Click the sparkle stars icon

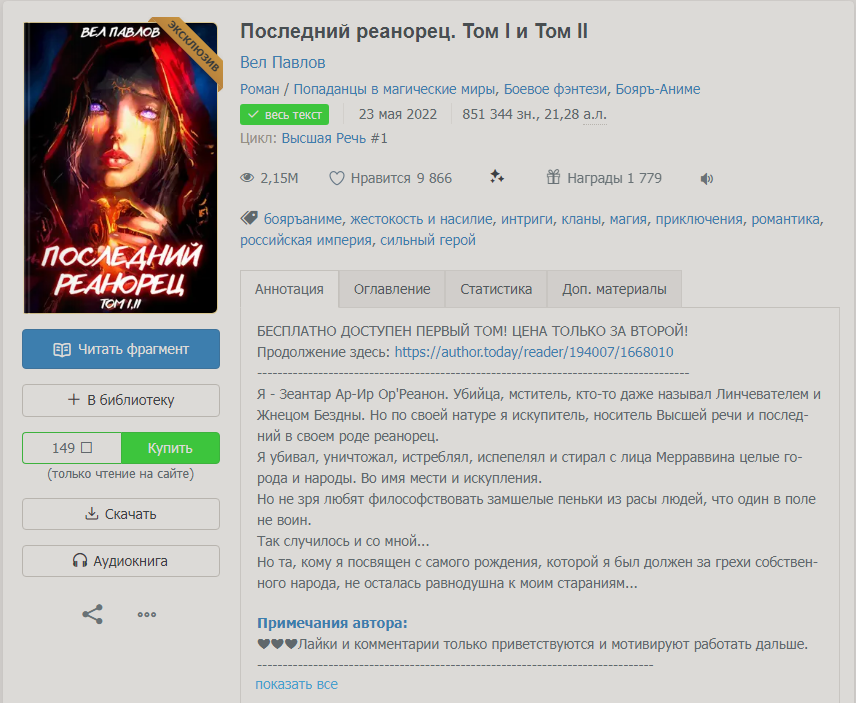point(497,177)
